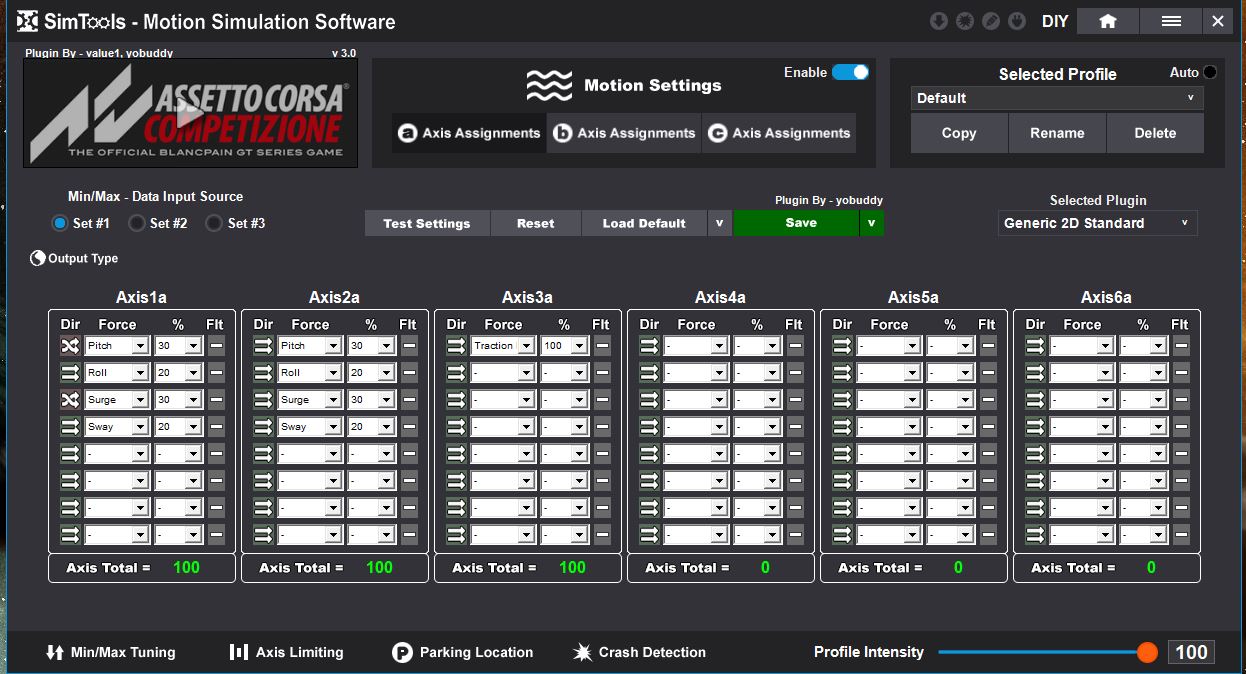Rename the selected profile
Image resolution: width=1246 pixels, height=674 pixels.
(1057, 133)
